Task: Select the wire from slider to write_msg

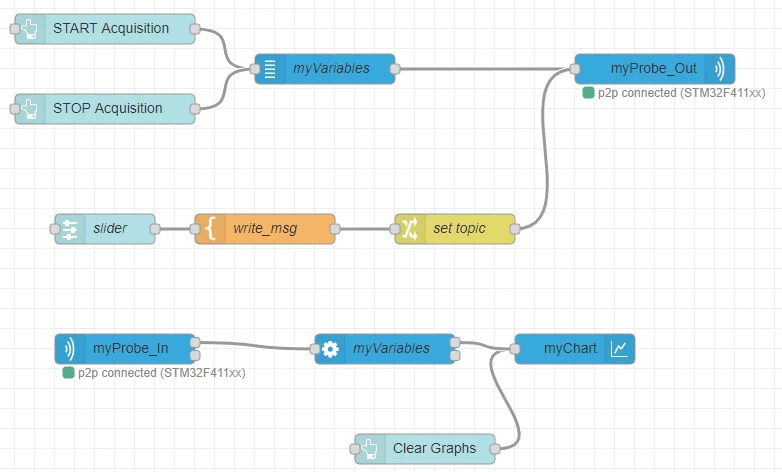Action: coord(175,229)
